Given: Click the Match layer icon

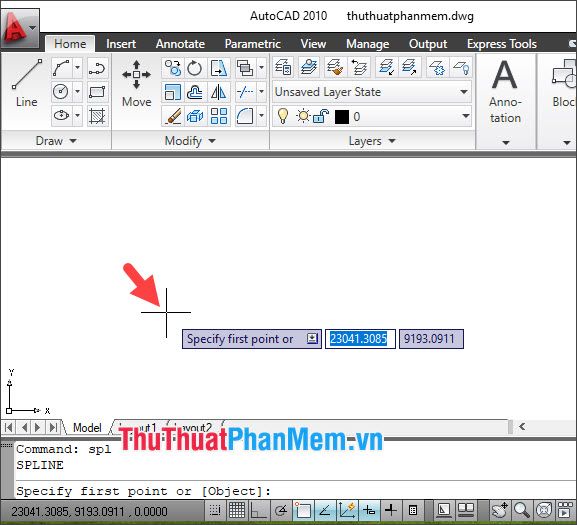Looking at the screenshot, I should (335, 67).
